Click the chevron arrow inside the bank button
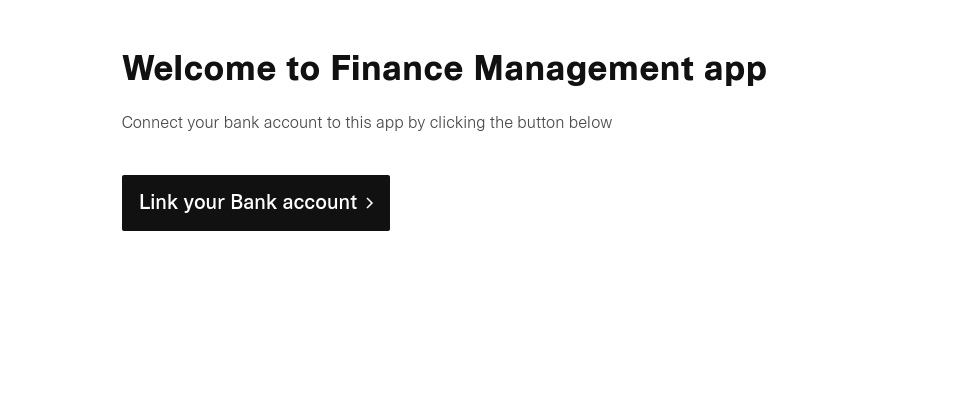 pyautogui.click(x=369, y=203)
